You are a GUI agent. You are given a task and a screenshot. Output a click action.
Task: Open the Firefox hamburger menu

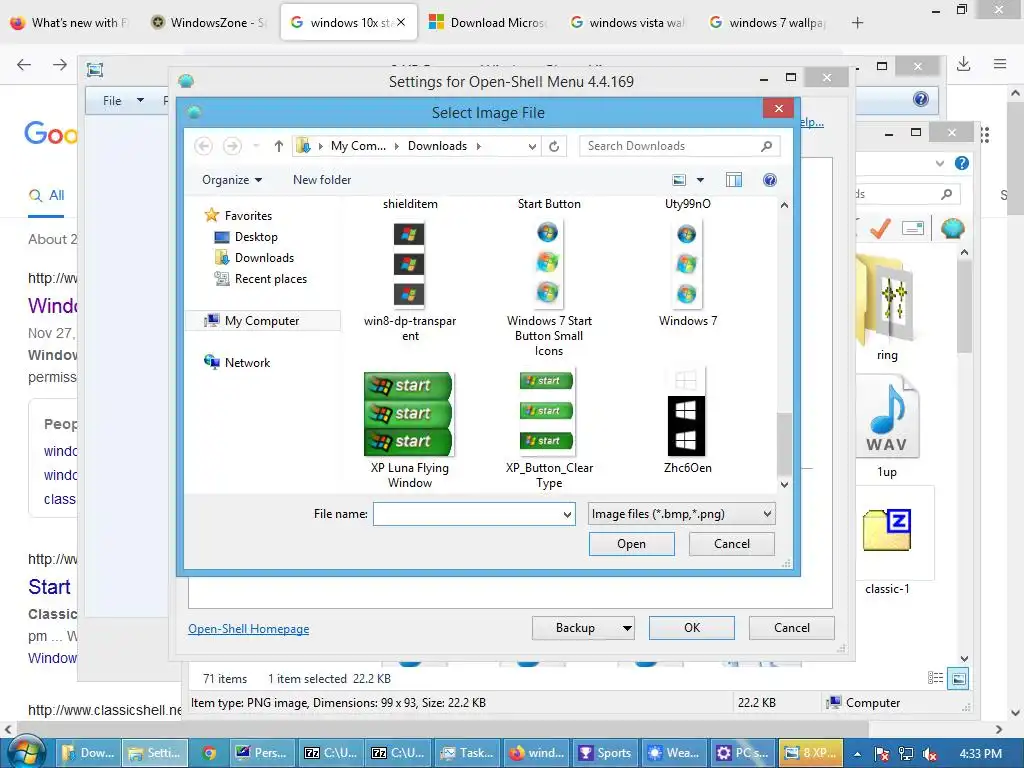999,64
